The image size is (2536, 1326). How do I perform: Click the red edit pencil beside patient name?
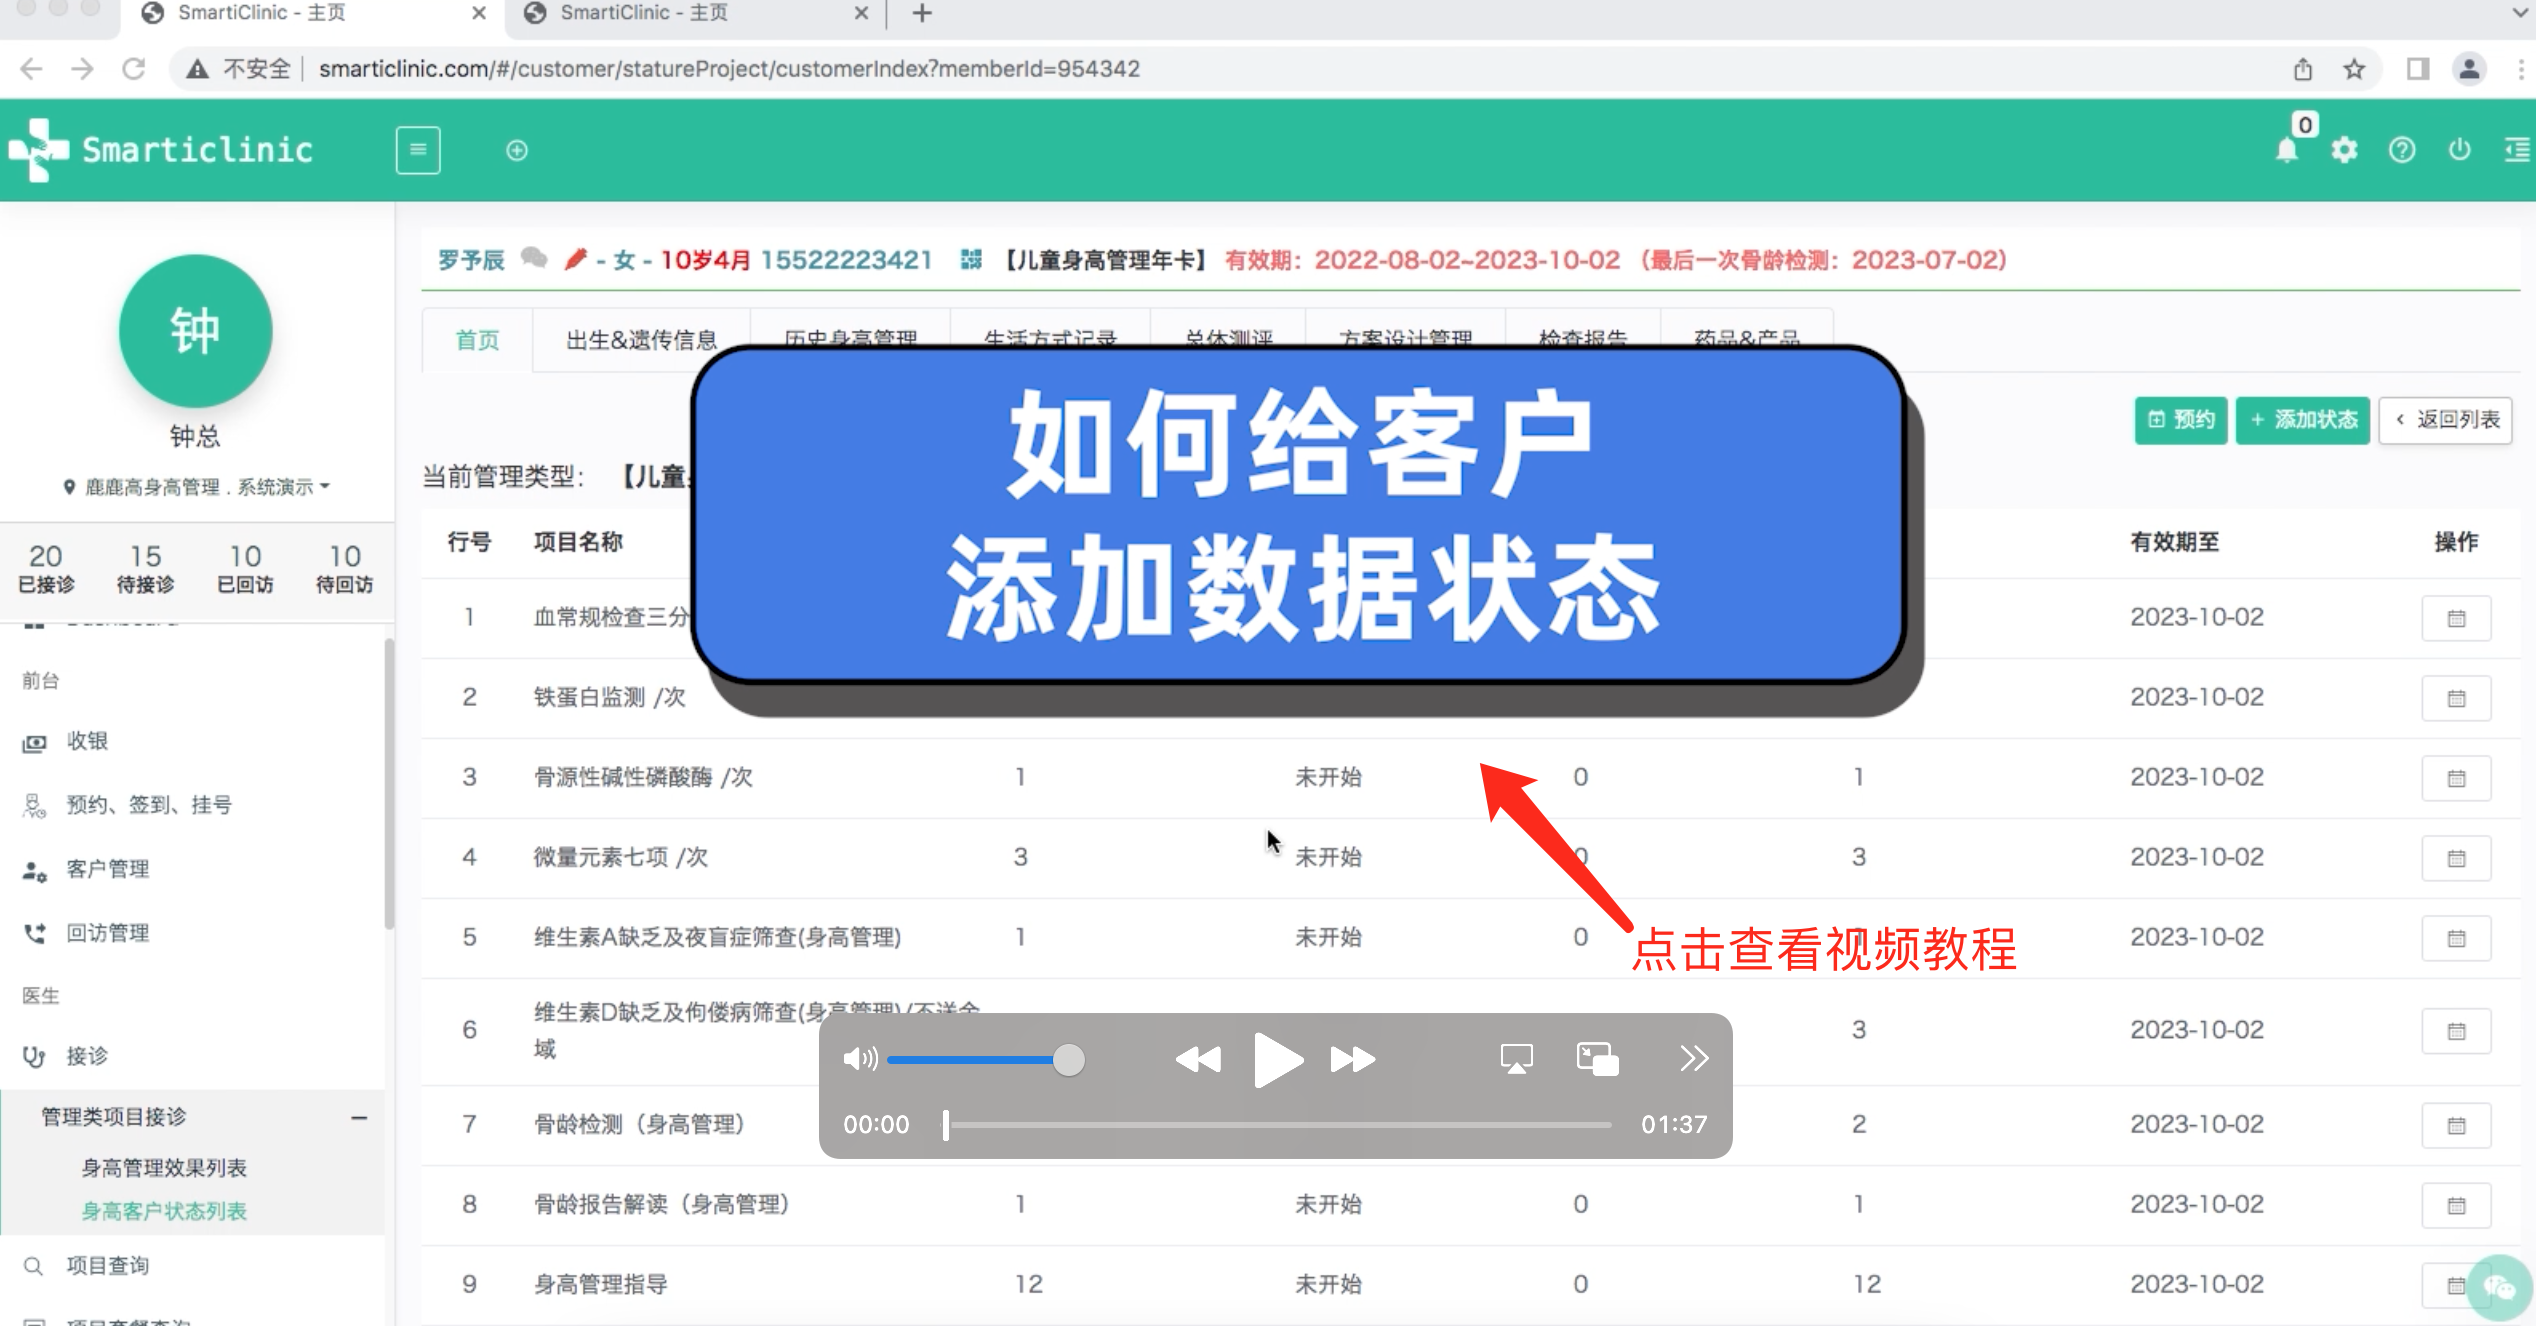[x=575, y=259]
